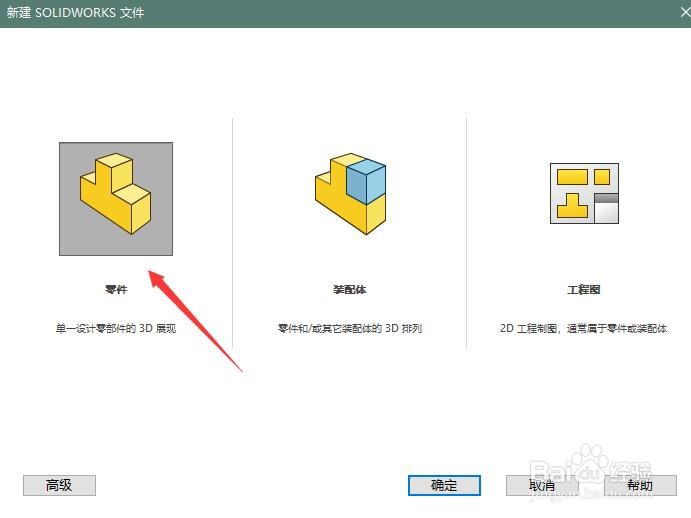The width and height of the screenshot is (691, 518).
Task: Close the 新建 SOLIDWORKS 文件 dialog
Action: [684, 12]
